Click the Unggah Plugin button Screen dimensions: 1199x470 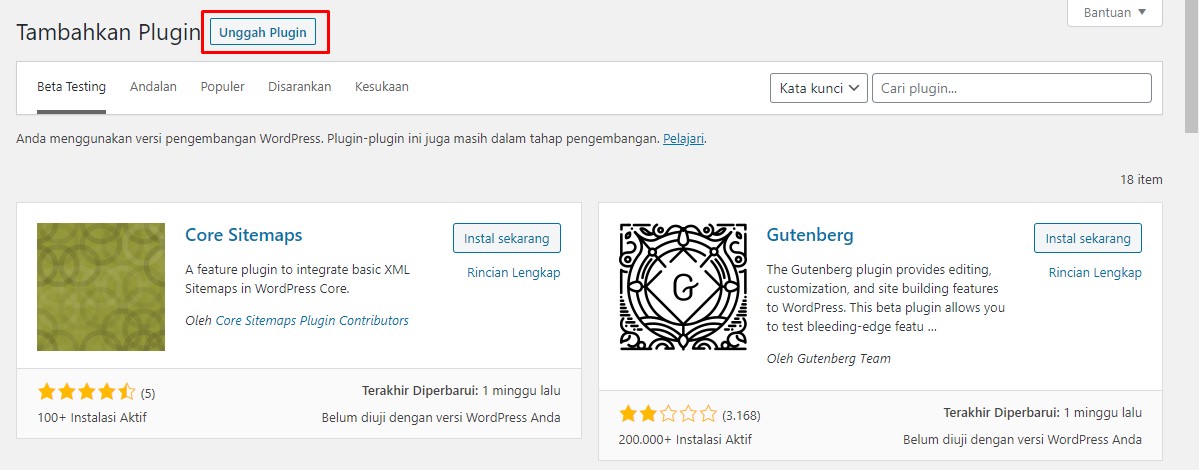[x=263, y=32]
